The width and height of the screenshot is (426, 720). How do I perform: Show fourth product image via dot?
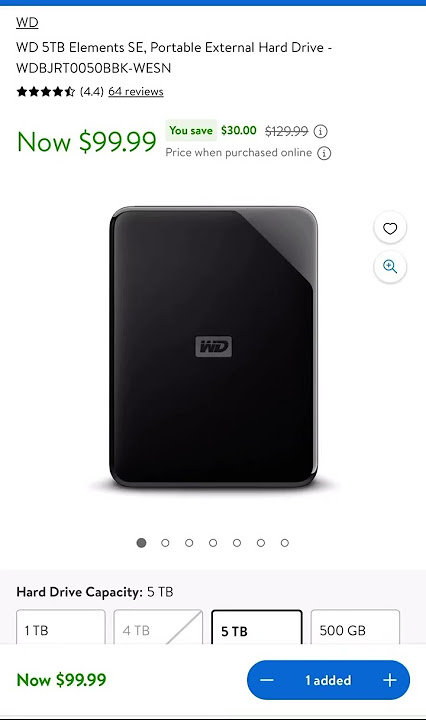(213, 543)
